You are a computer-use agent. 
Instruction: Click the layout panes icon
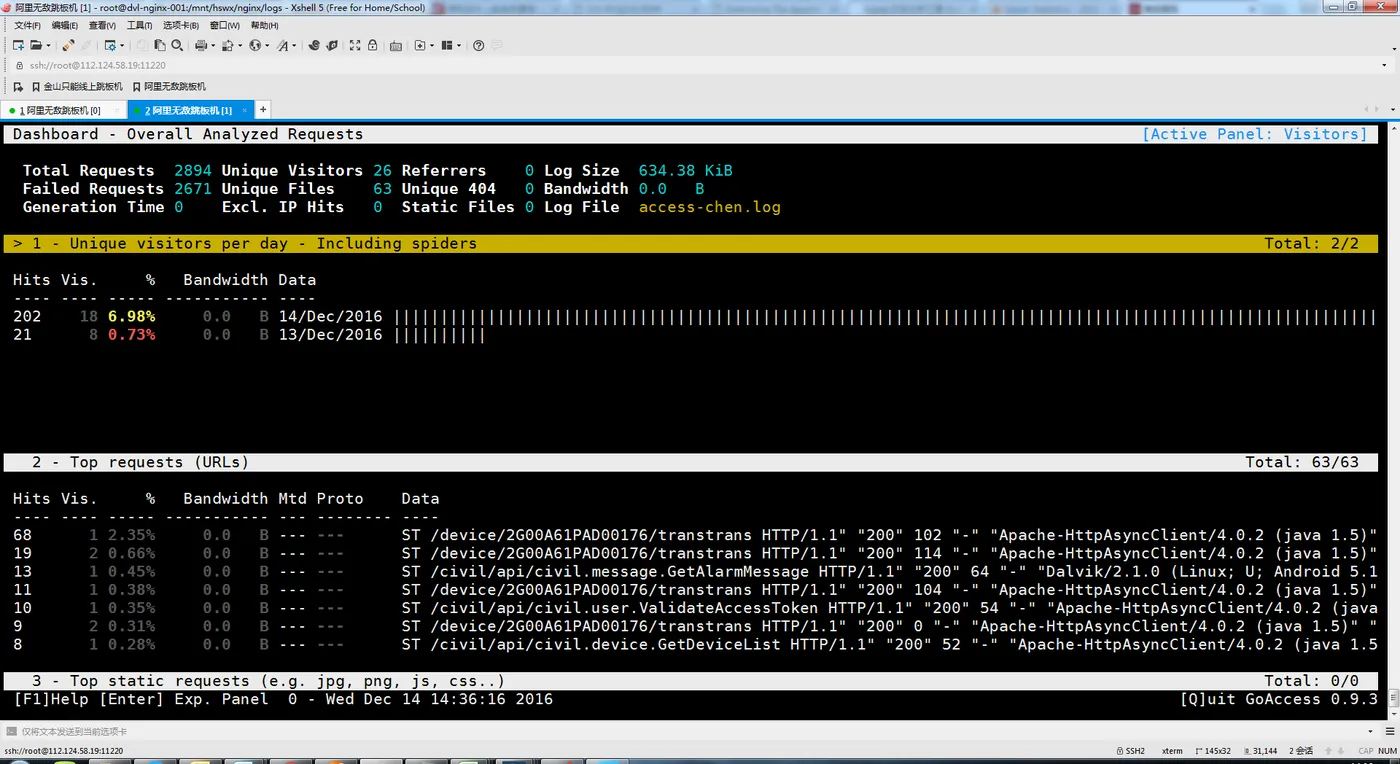[447, 45]
